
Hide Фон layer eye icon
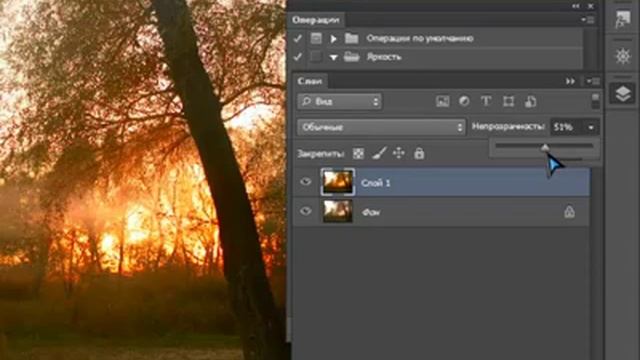305,211
